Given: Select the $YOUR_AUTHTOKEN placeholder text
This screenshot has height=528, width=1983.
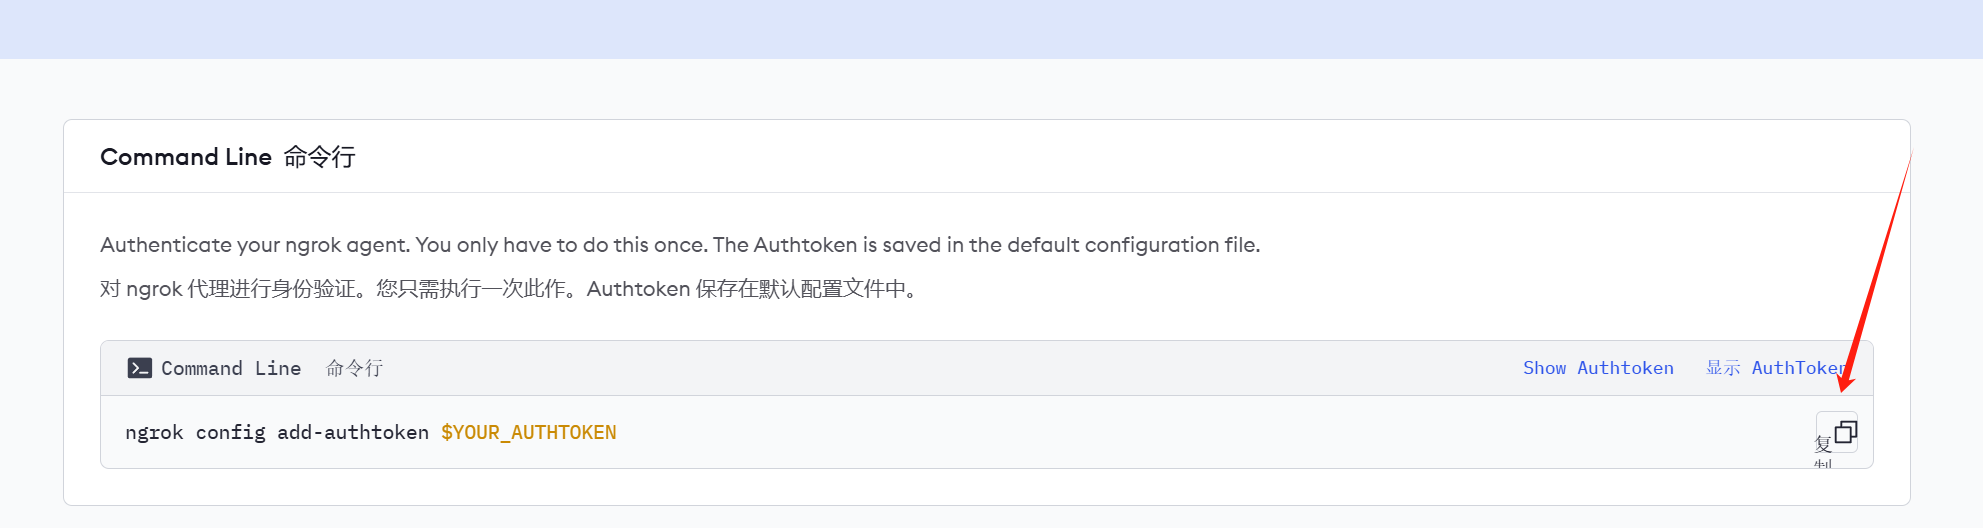Looking at the screenshot, I should click(x=529, y=432).
